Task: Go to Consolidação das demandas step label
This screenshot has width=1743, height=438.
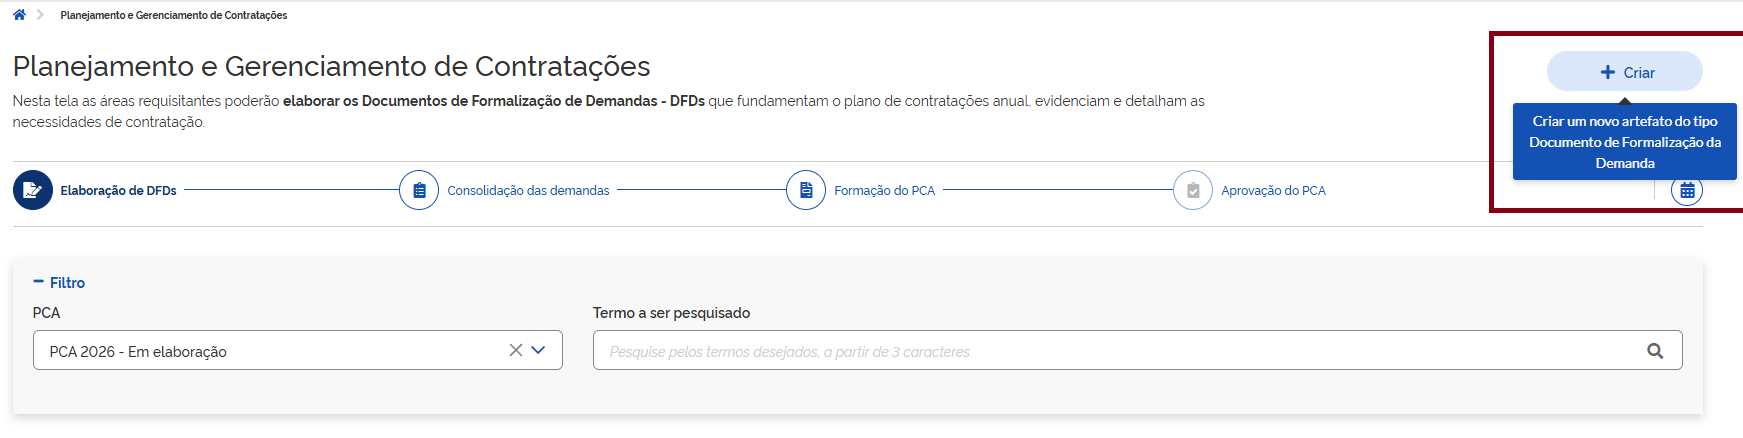Action: point(528,191)
